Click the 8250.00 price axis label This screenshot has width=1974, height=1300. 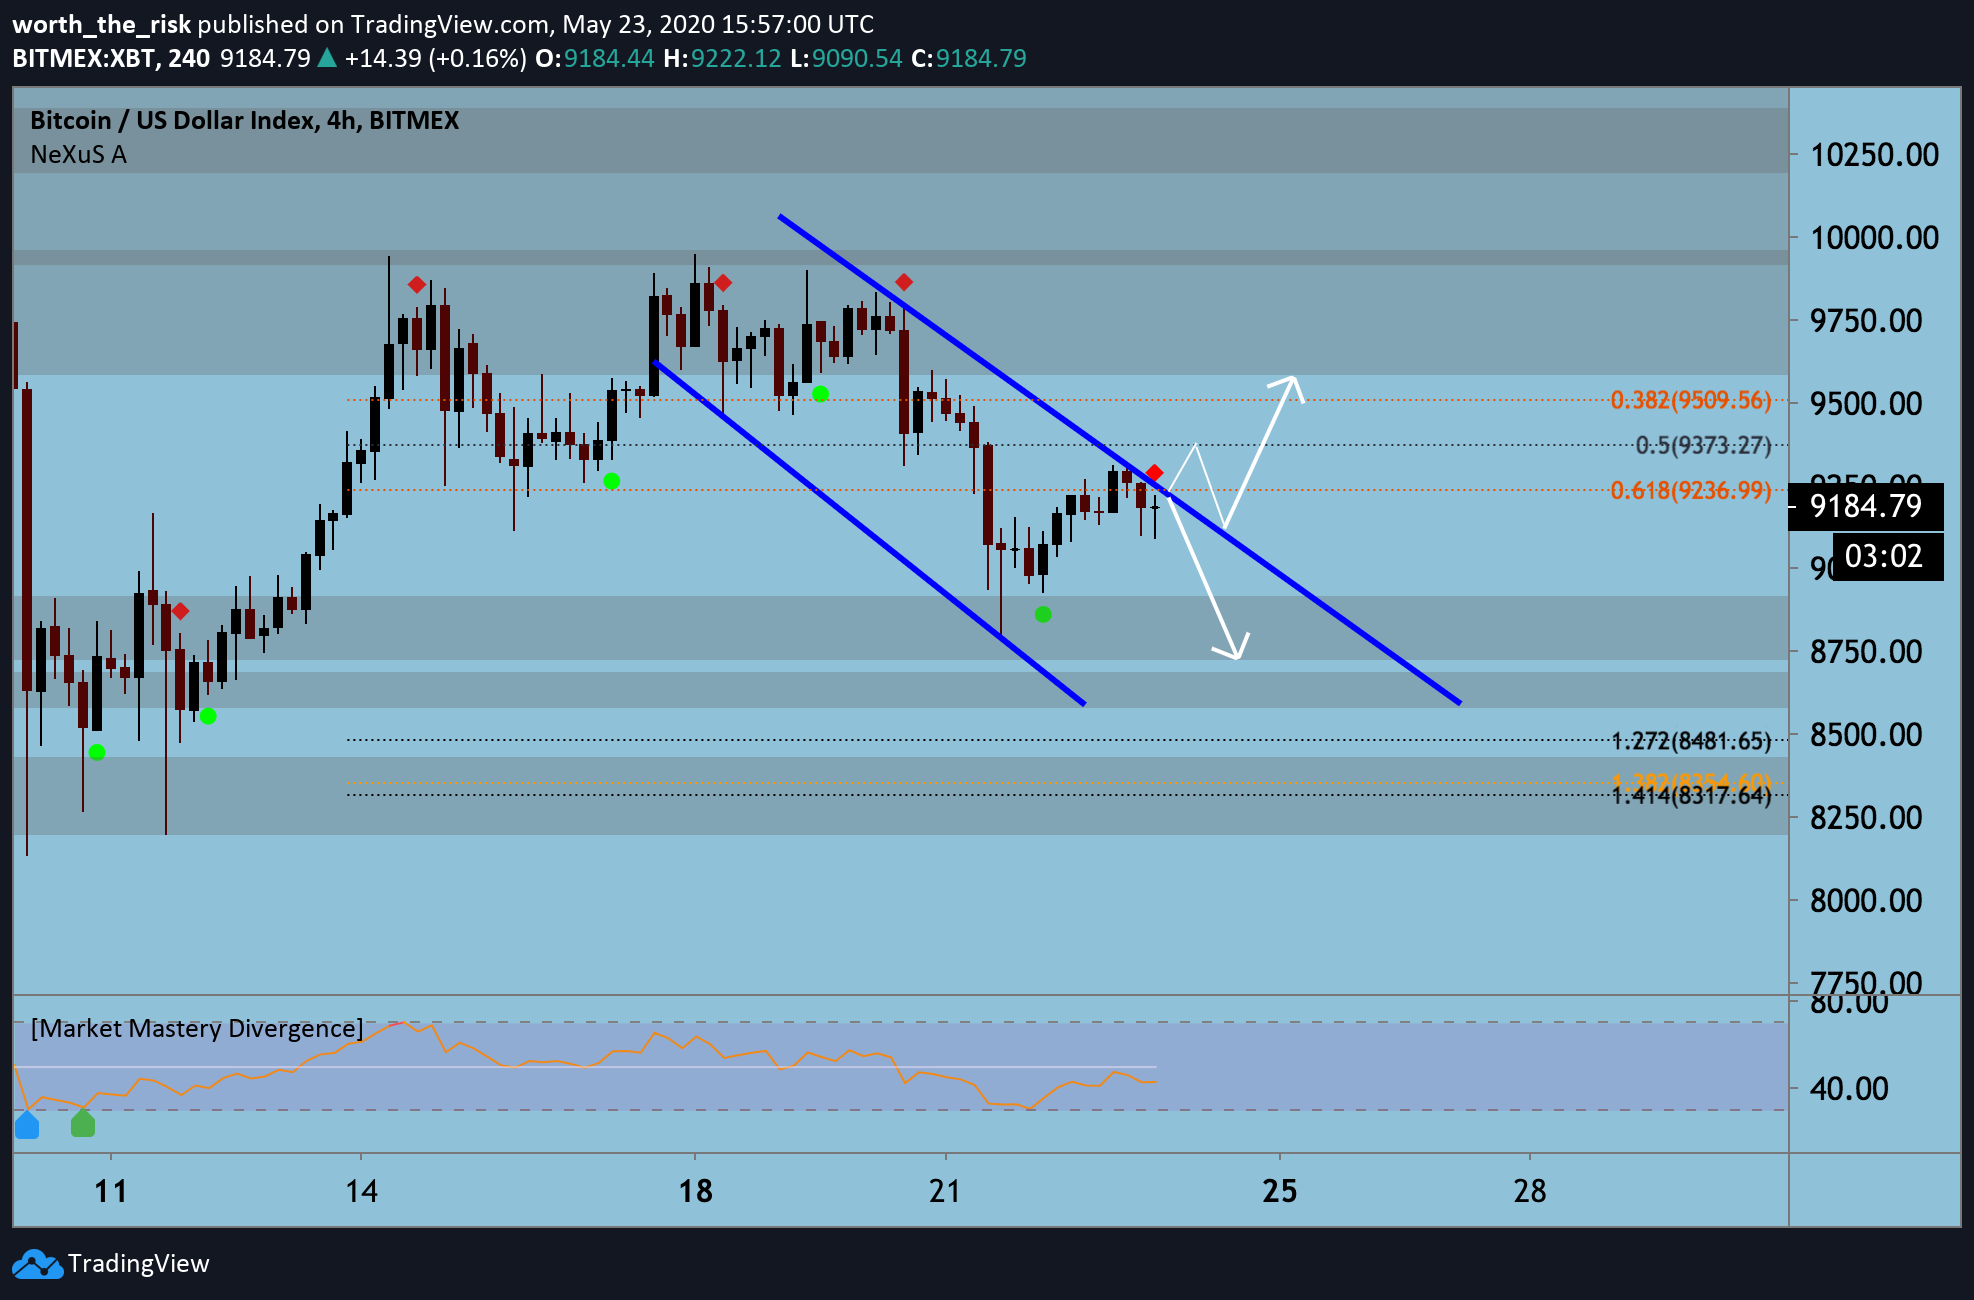click(1866, 818)
